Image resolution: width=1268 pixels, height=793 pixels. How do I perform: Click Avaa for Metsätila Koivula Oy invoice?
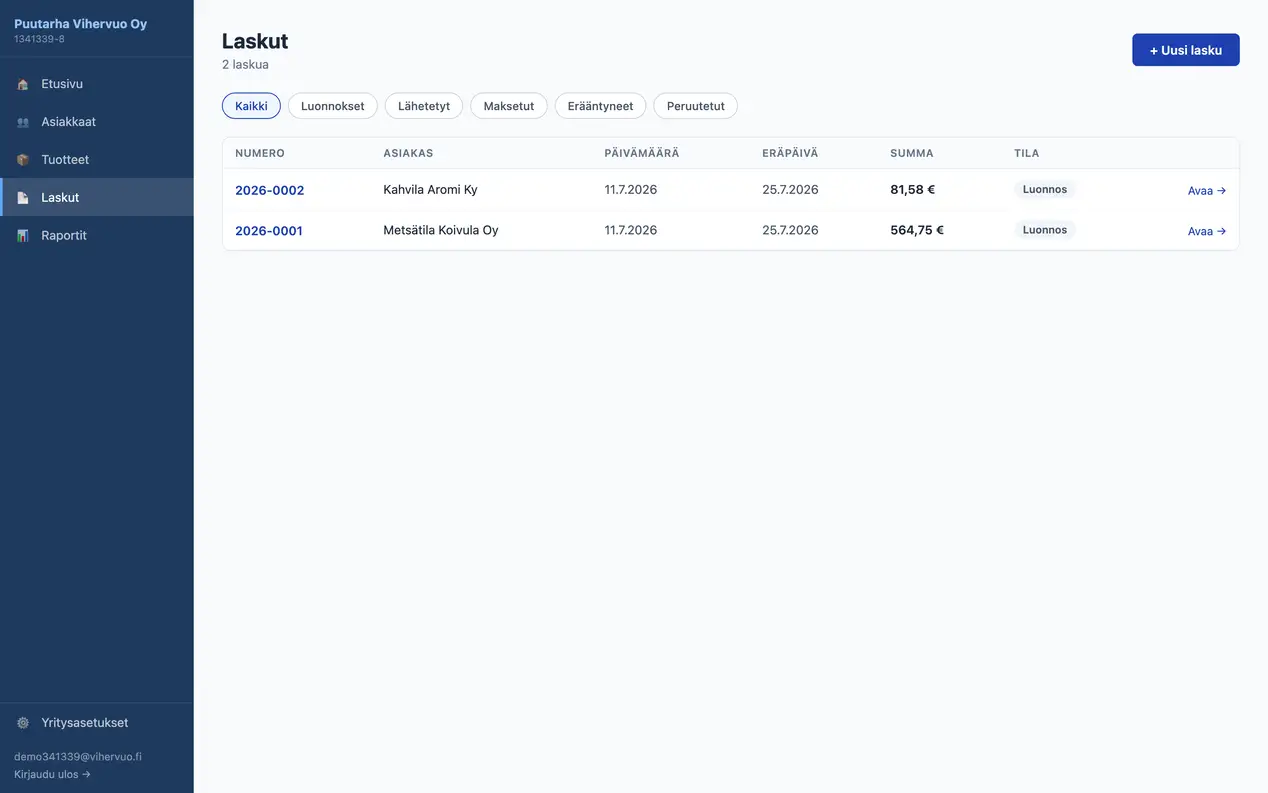1206,231
